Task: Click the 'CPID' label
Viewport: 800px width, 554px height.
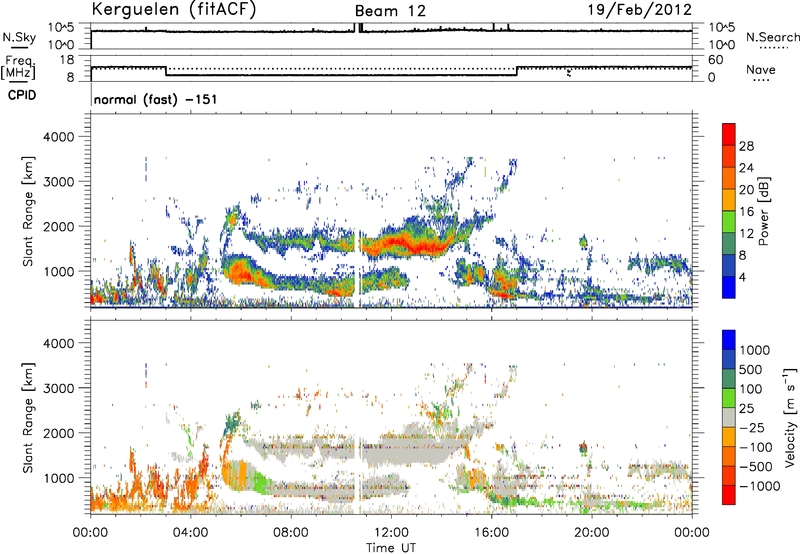Action: 22,95
